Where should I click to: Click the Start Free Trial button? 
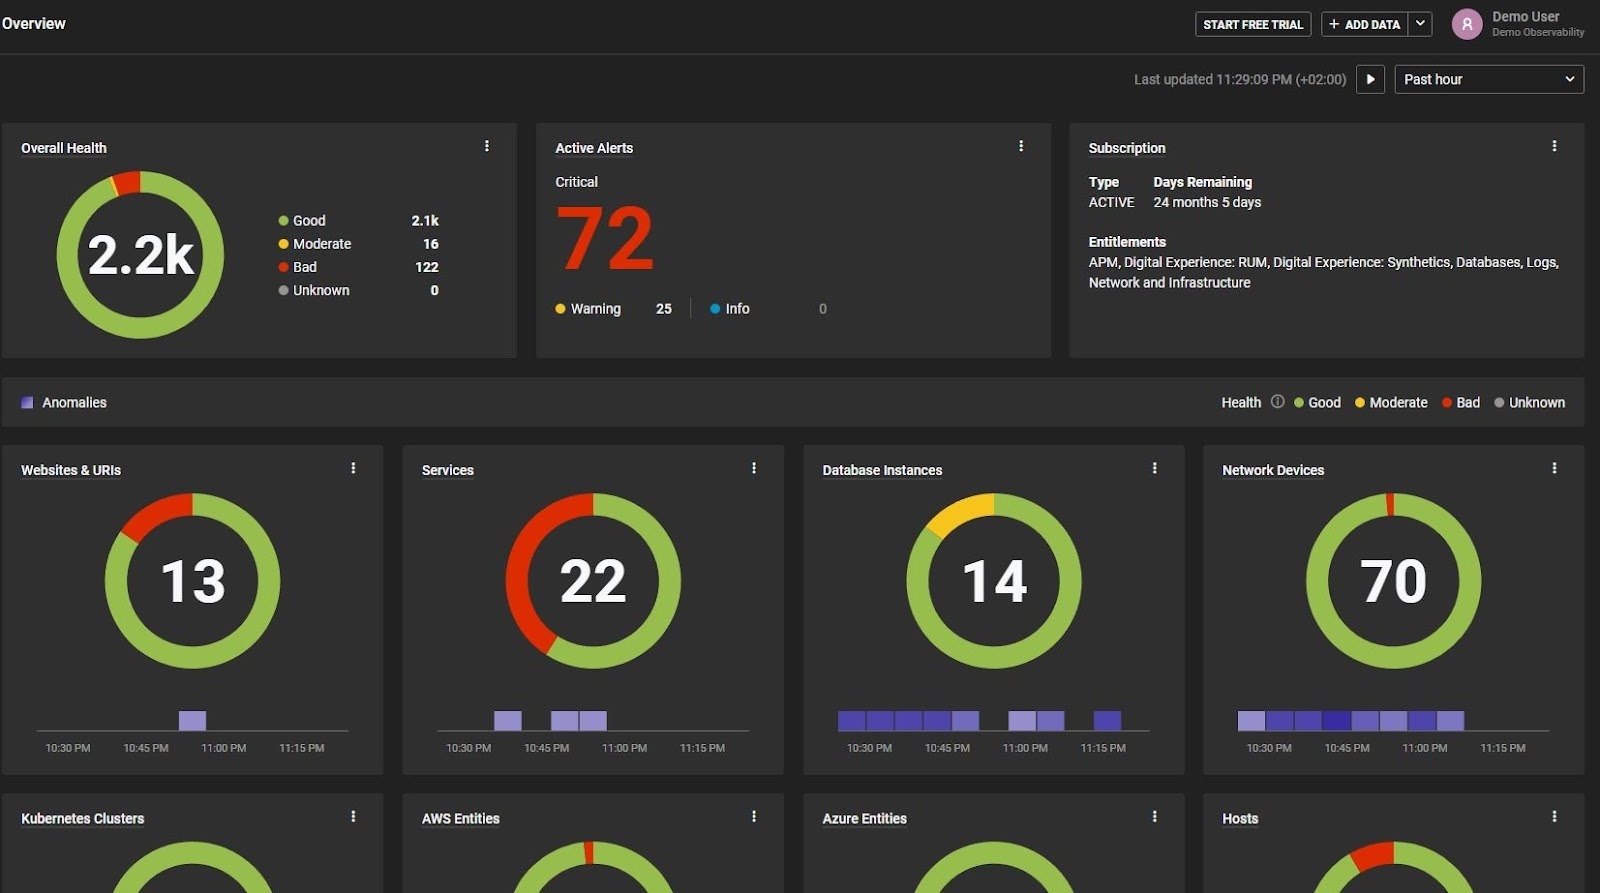1252,24
